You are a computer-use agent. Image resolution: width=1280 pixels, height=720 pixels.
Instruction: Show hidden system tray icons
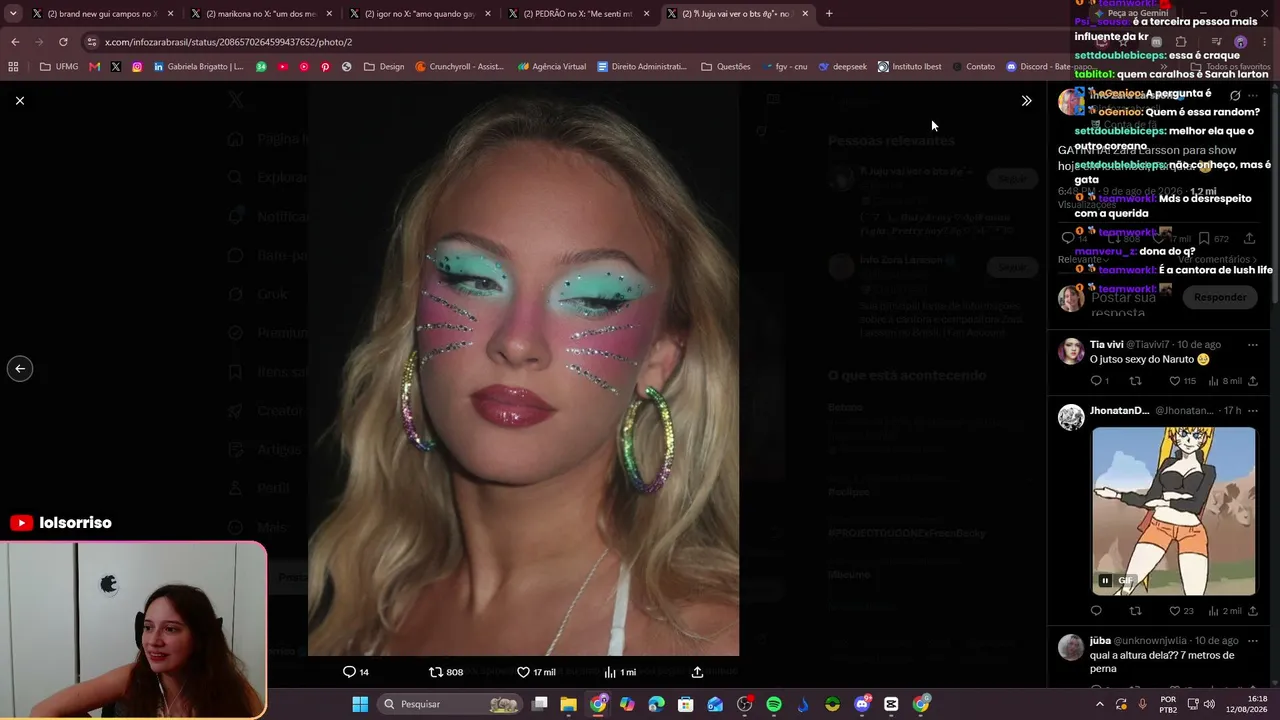1099,704
